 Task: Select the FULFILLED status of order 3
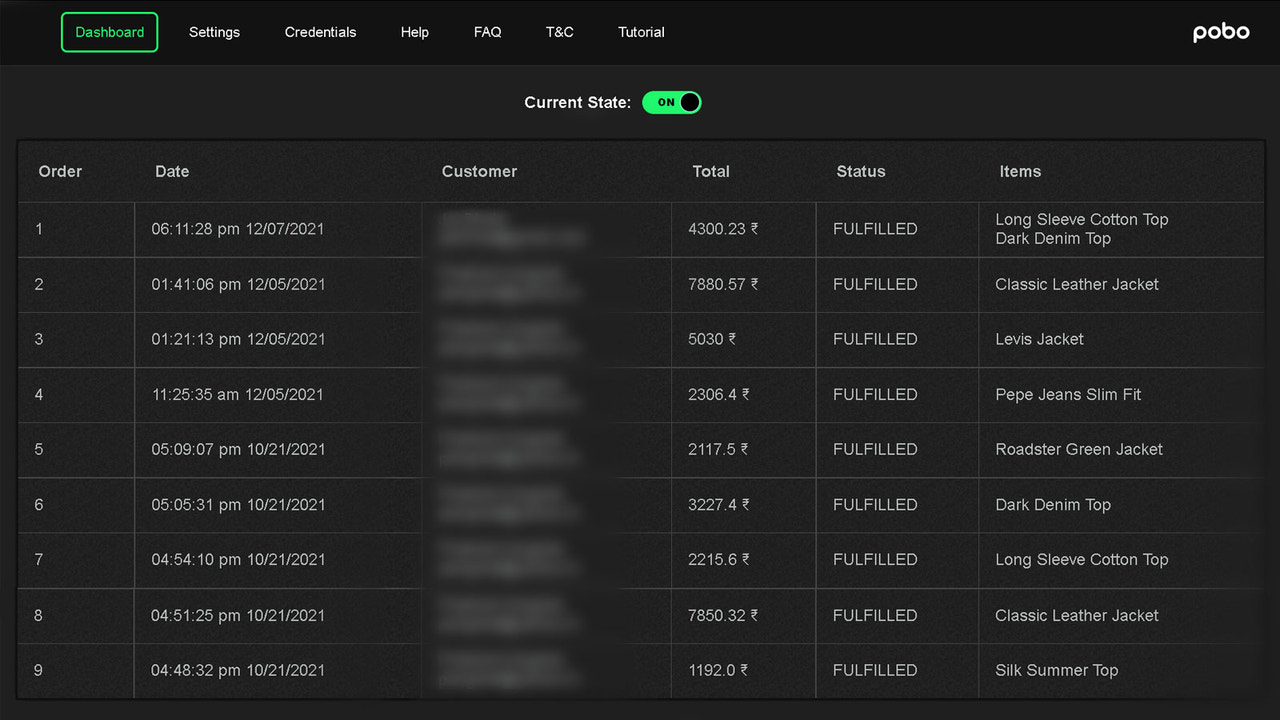[875, 340]
